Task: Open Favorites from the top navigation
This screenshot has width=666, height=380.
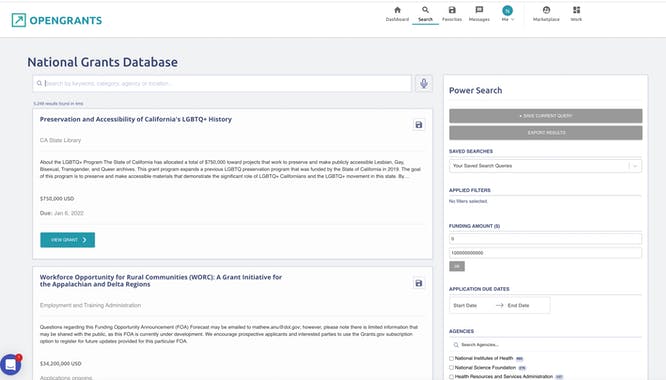Action: coord(452,14)
